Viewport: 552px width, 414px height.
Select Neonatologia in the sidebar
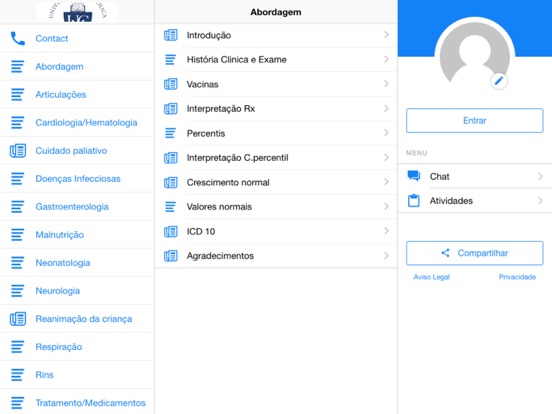tap(77, 263)
